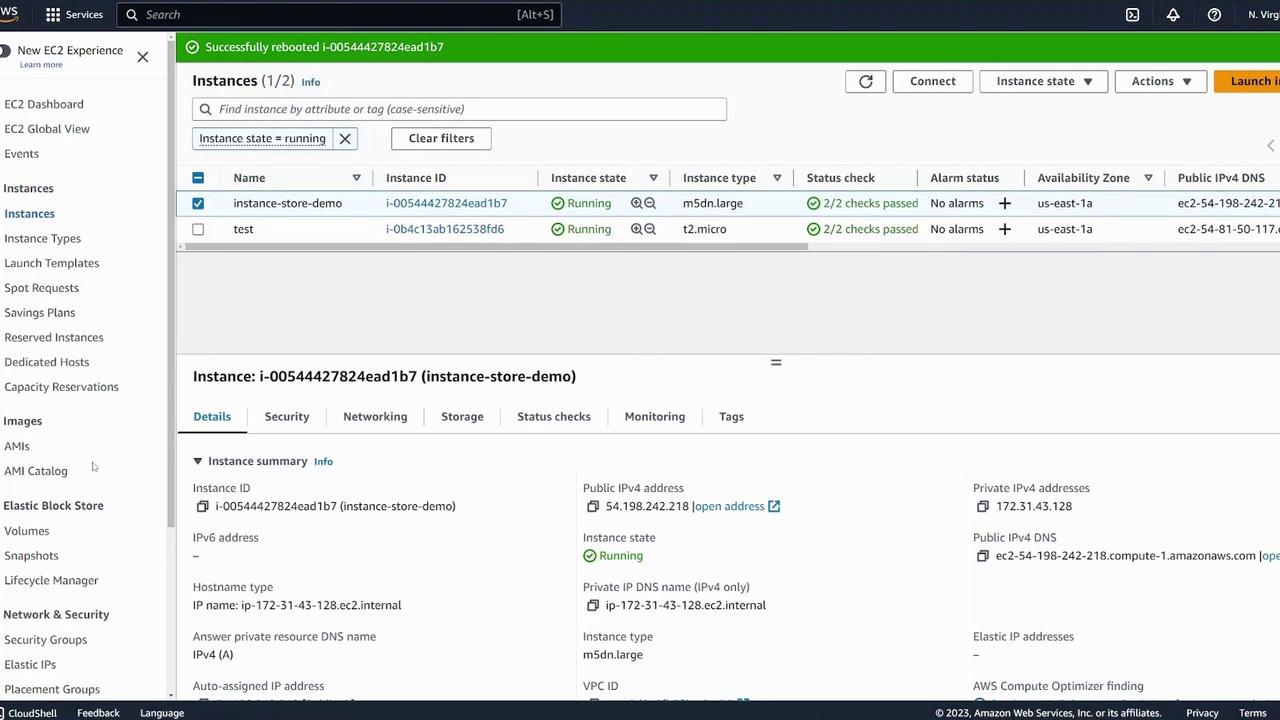This screenshot has width=1280, height=720.
Task: Open Security Groups in the sidebar
Action: 45,640
